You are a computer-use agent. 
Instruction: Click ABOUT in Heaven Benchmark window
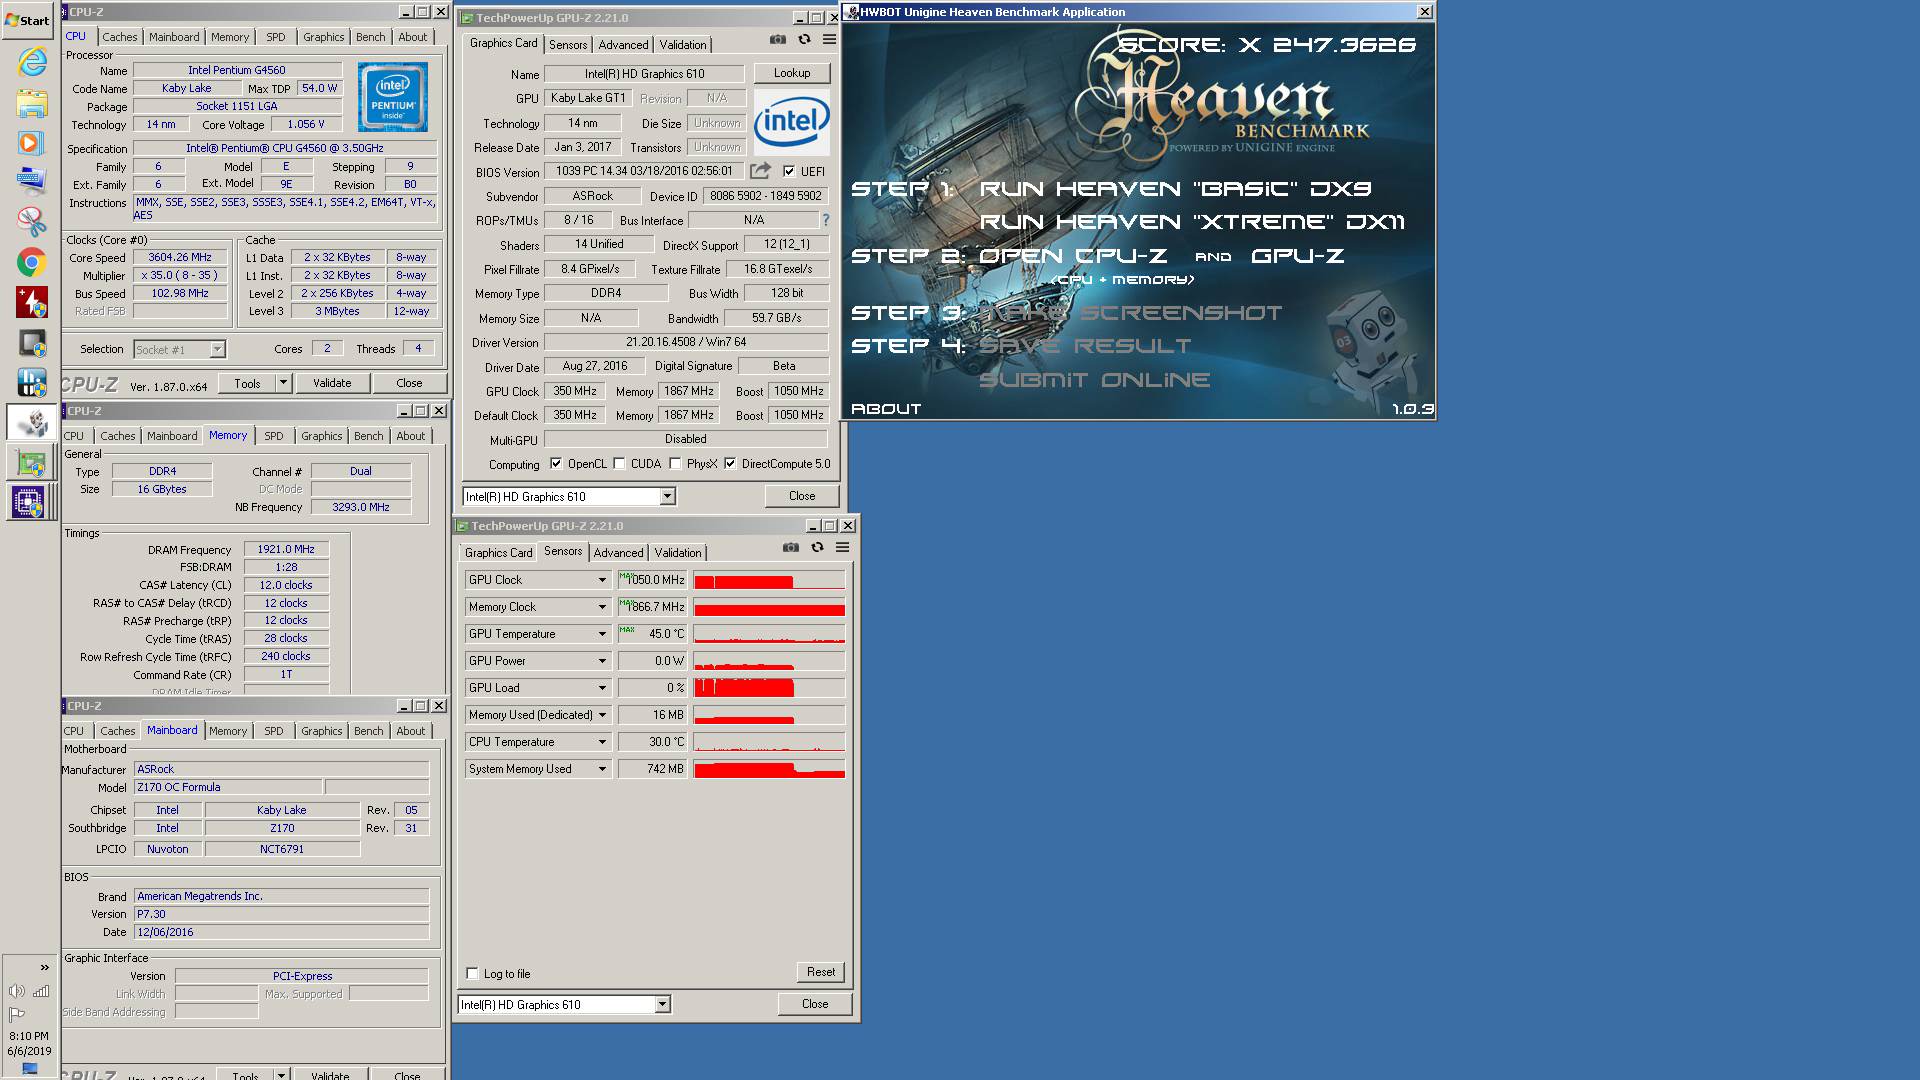pos(886,409)
